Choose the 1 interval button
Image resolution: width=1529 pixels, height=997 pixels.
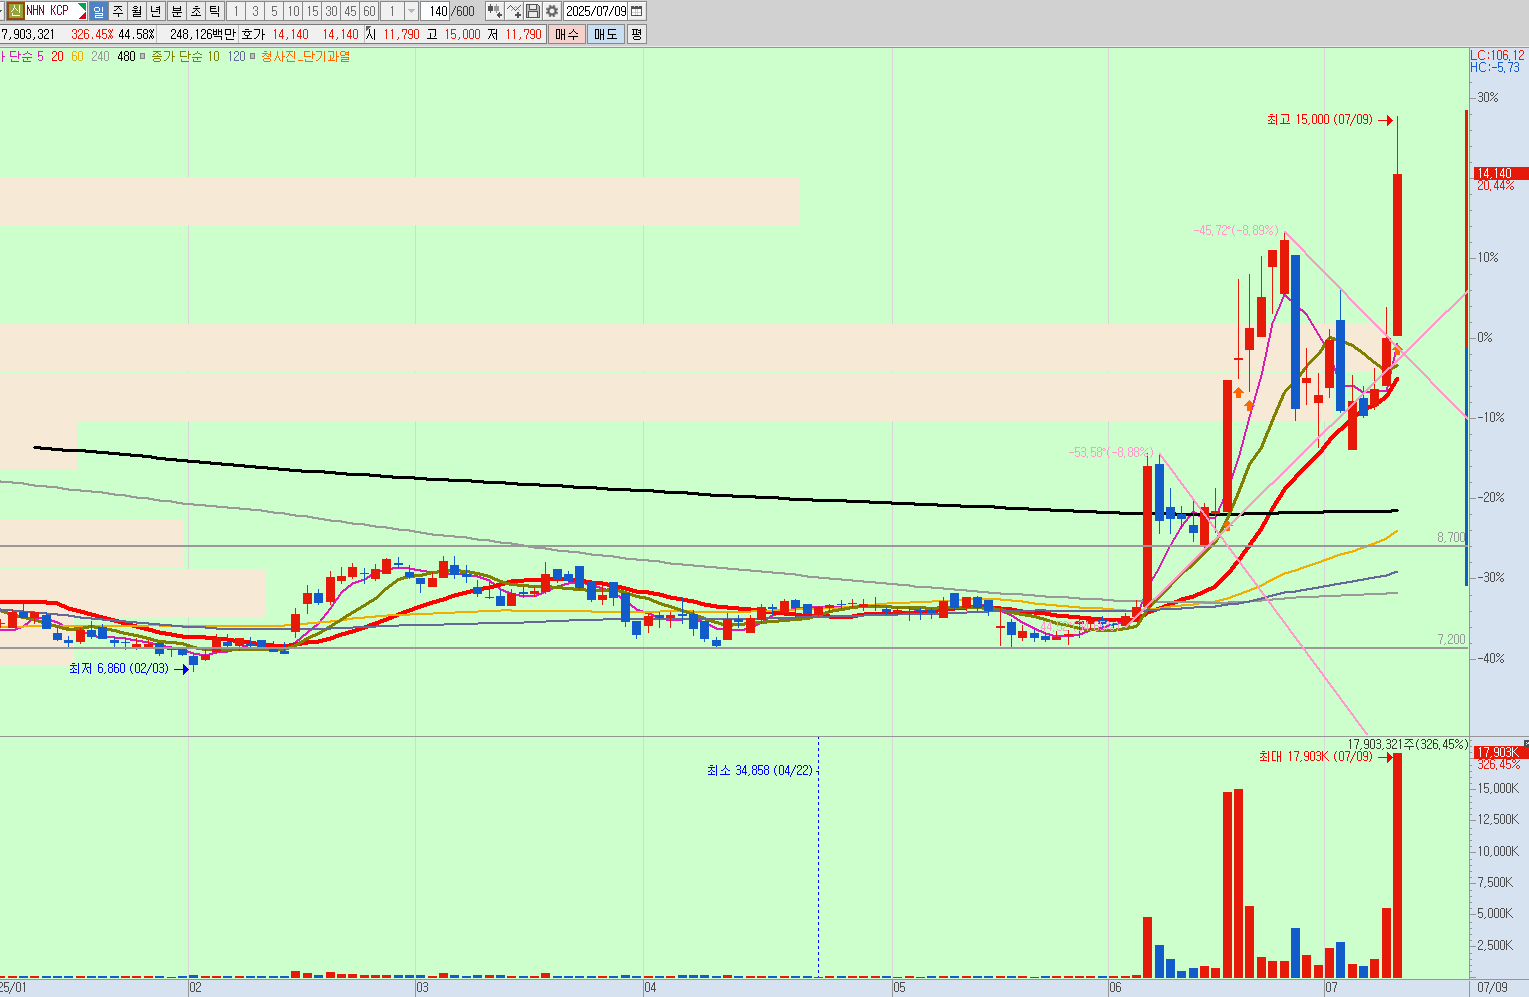[235, 11]
